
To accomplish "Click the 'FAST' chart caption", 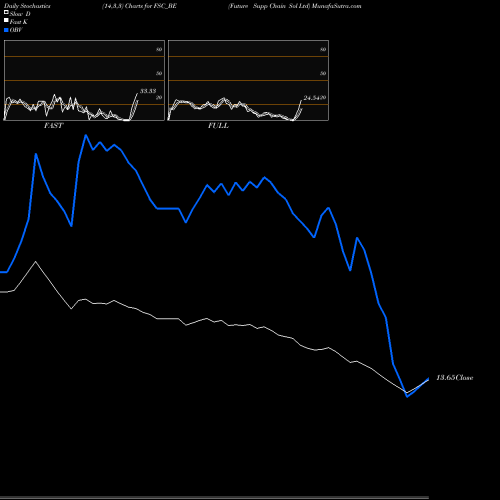I will [x=53, y=126].
